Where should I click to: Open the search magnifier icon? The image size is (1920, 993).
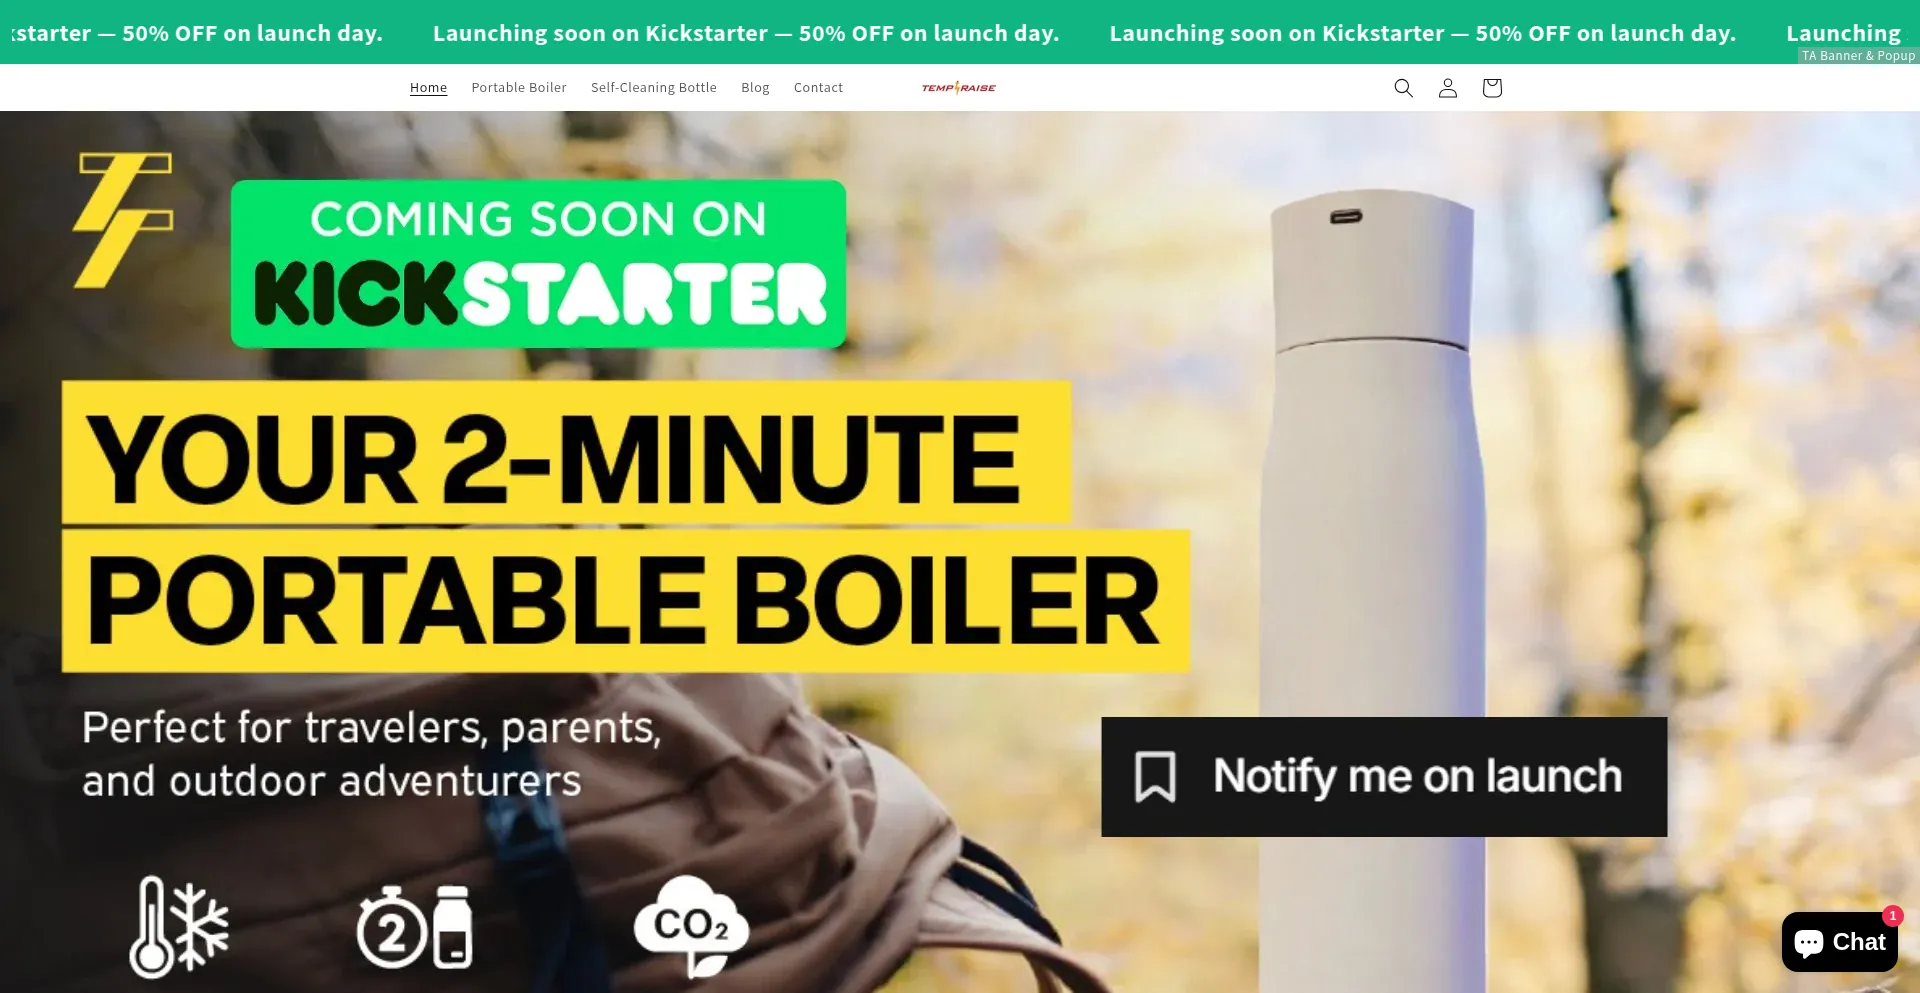click(1403, 88)
